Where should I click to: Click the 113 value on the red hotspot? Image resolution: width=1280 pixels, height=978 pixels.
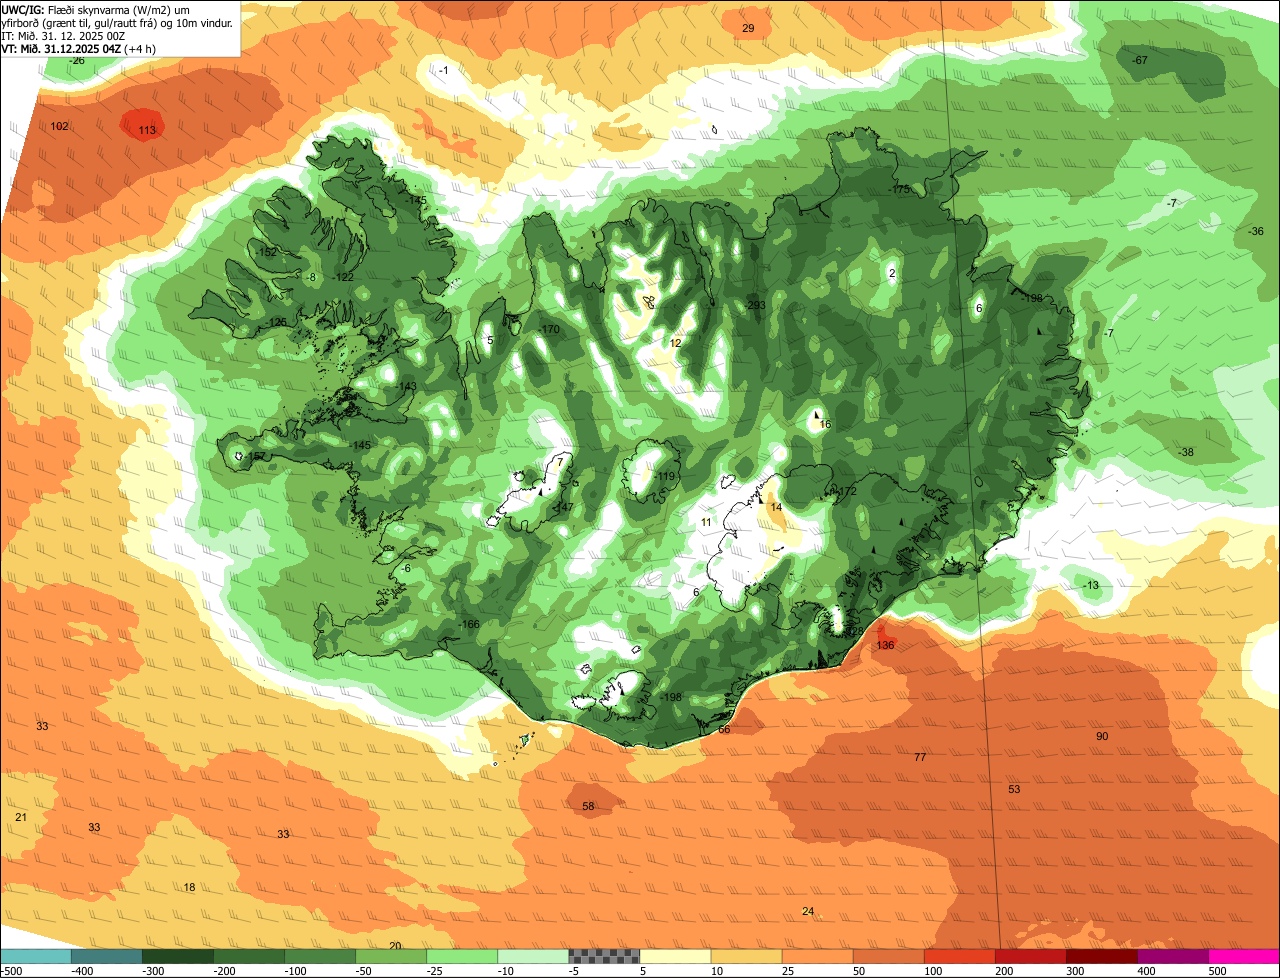click(x=147, y=131)
